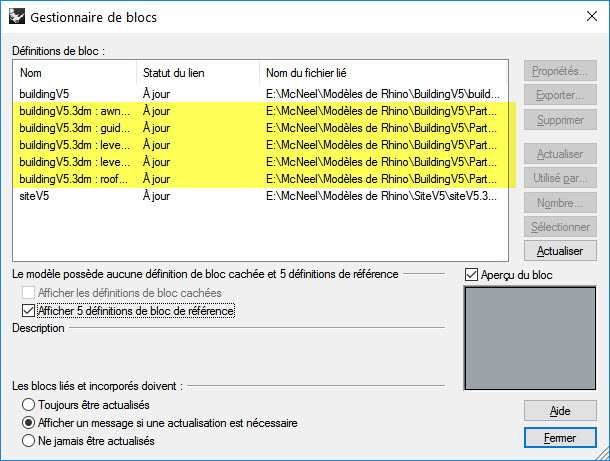Sort the list by the Nom column
The image size is (610, 461).
75,73
